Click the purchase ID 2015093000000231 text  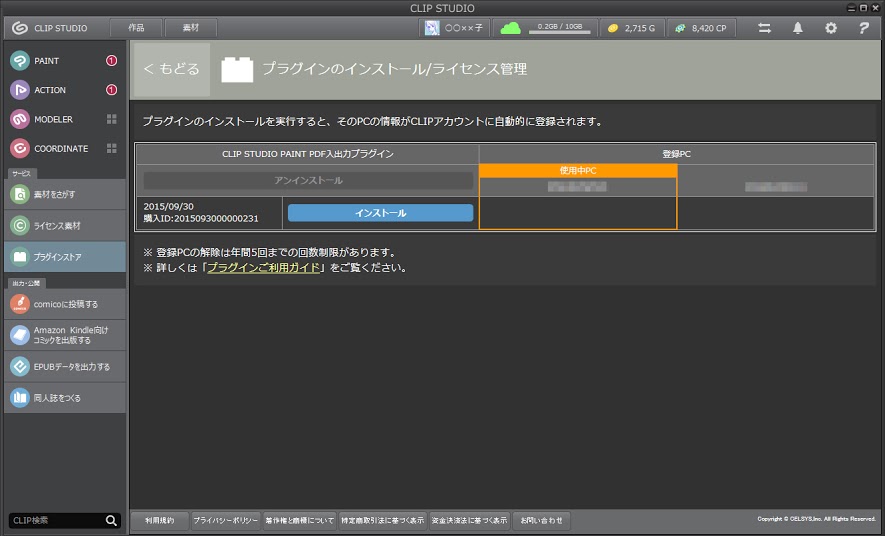coord(201,218)
